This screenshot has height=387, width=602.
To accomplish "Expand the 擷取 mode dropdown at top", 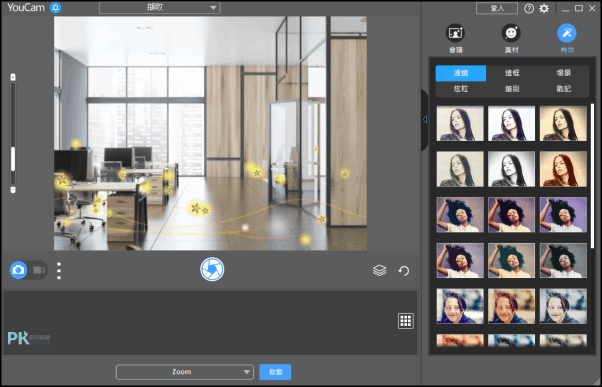I will click(x=160, y=8).
